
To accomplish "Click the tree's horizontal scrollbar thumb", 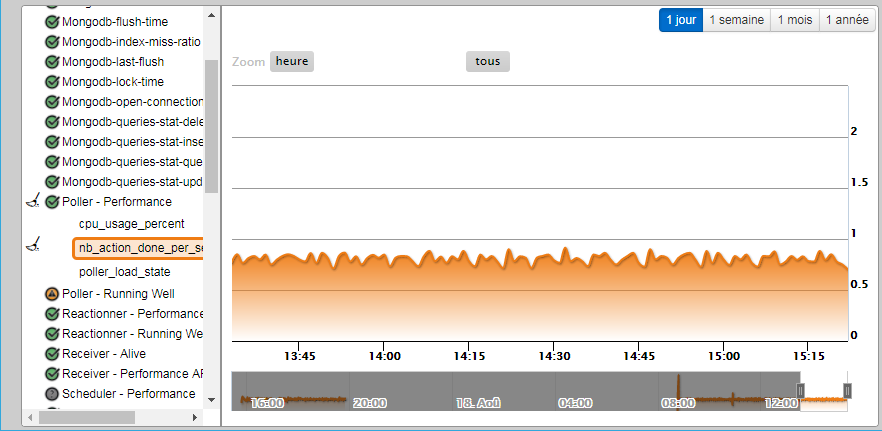I will tap(87, 417).
